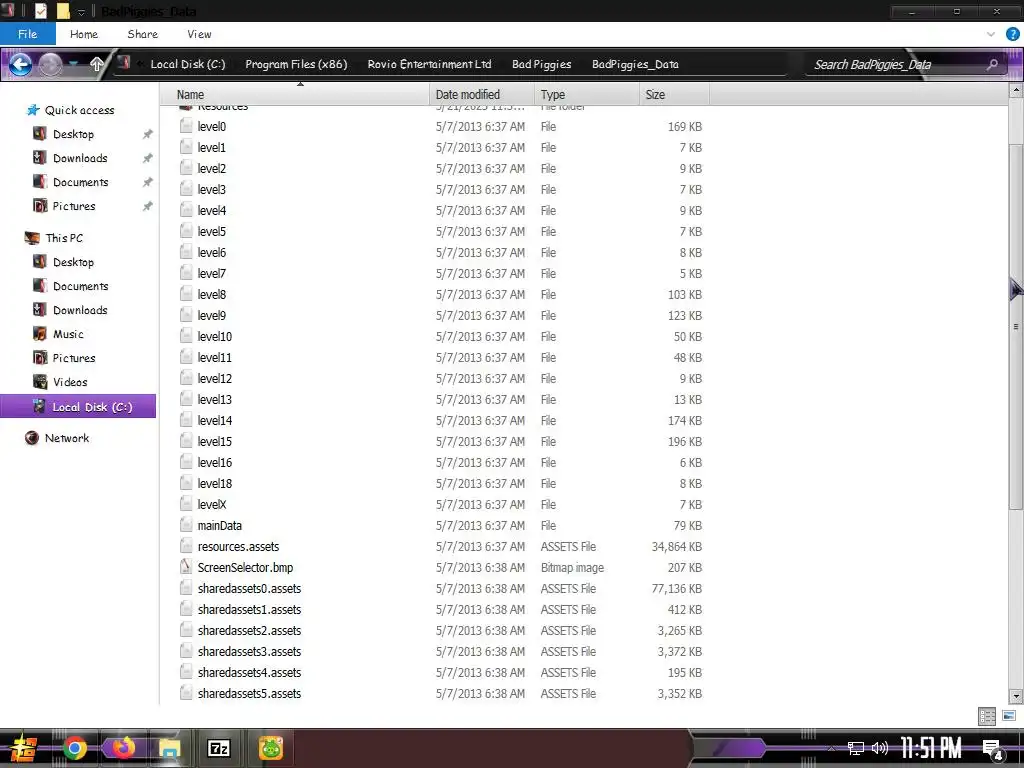The width and height of the screenshot is (1024, 768).
Task: Open the recent locations dropdown arrow
Action: coord(73,64)
